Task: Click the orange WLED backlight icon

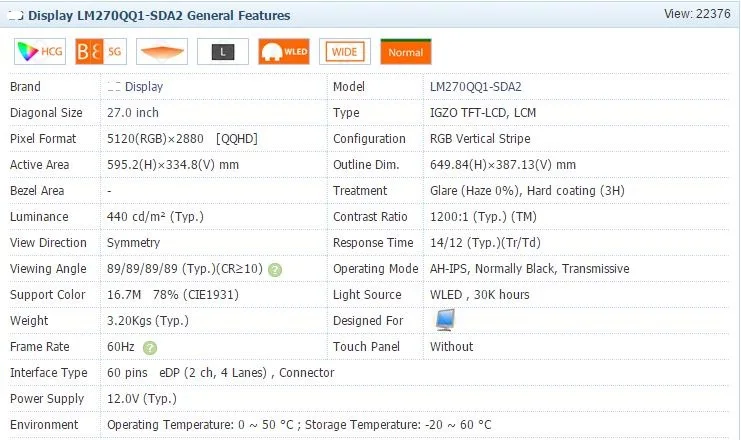Action: [x=283, y=52]
